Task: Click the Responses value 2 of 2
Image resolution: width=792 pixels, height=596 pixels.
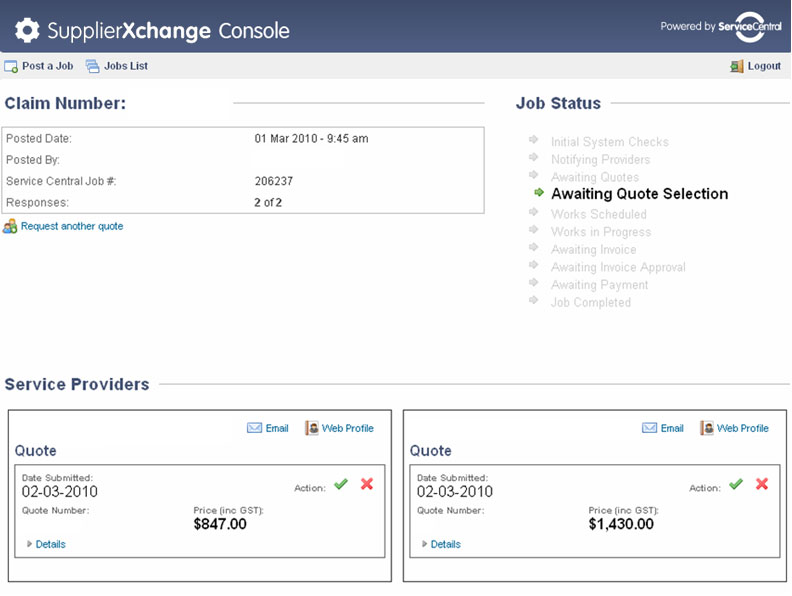Action: click(x=268, y=203)
